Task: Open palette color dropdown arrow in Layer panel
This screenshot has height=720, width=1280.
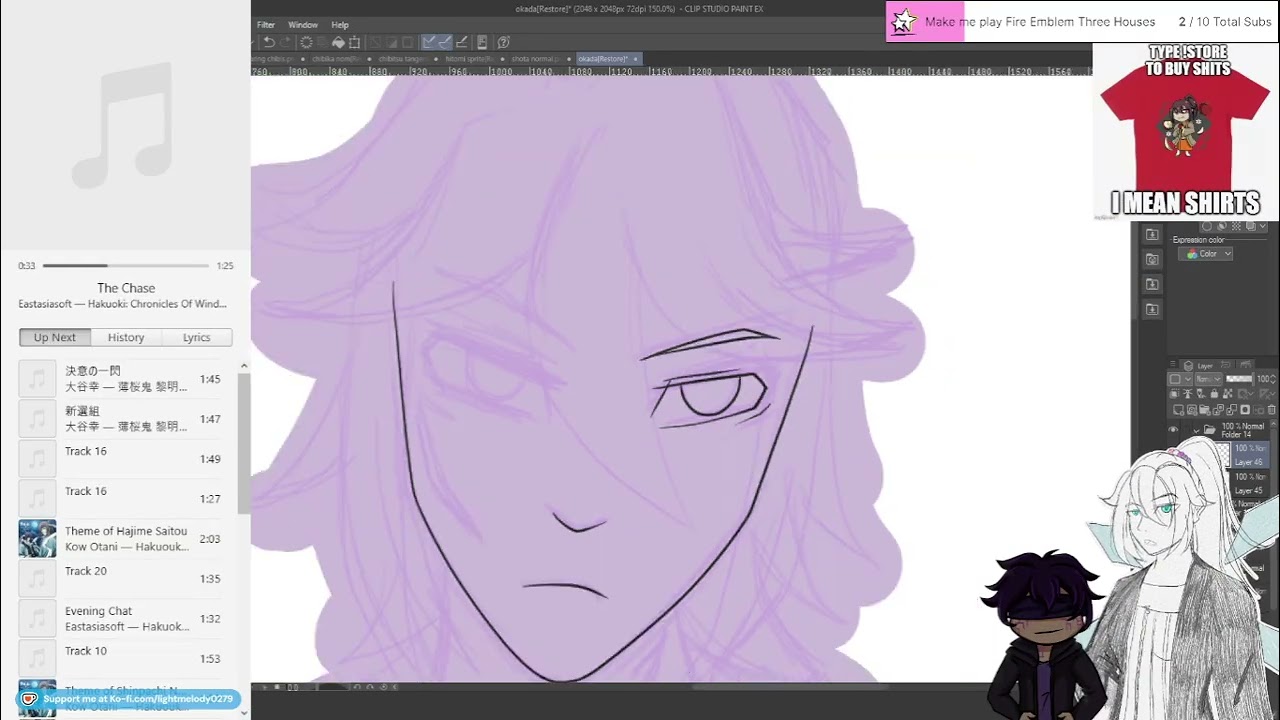Action: pos(1188,379)
